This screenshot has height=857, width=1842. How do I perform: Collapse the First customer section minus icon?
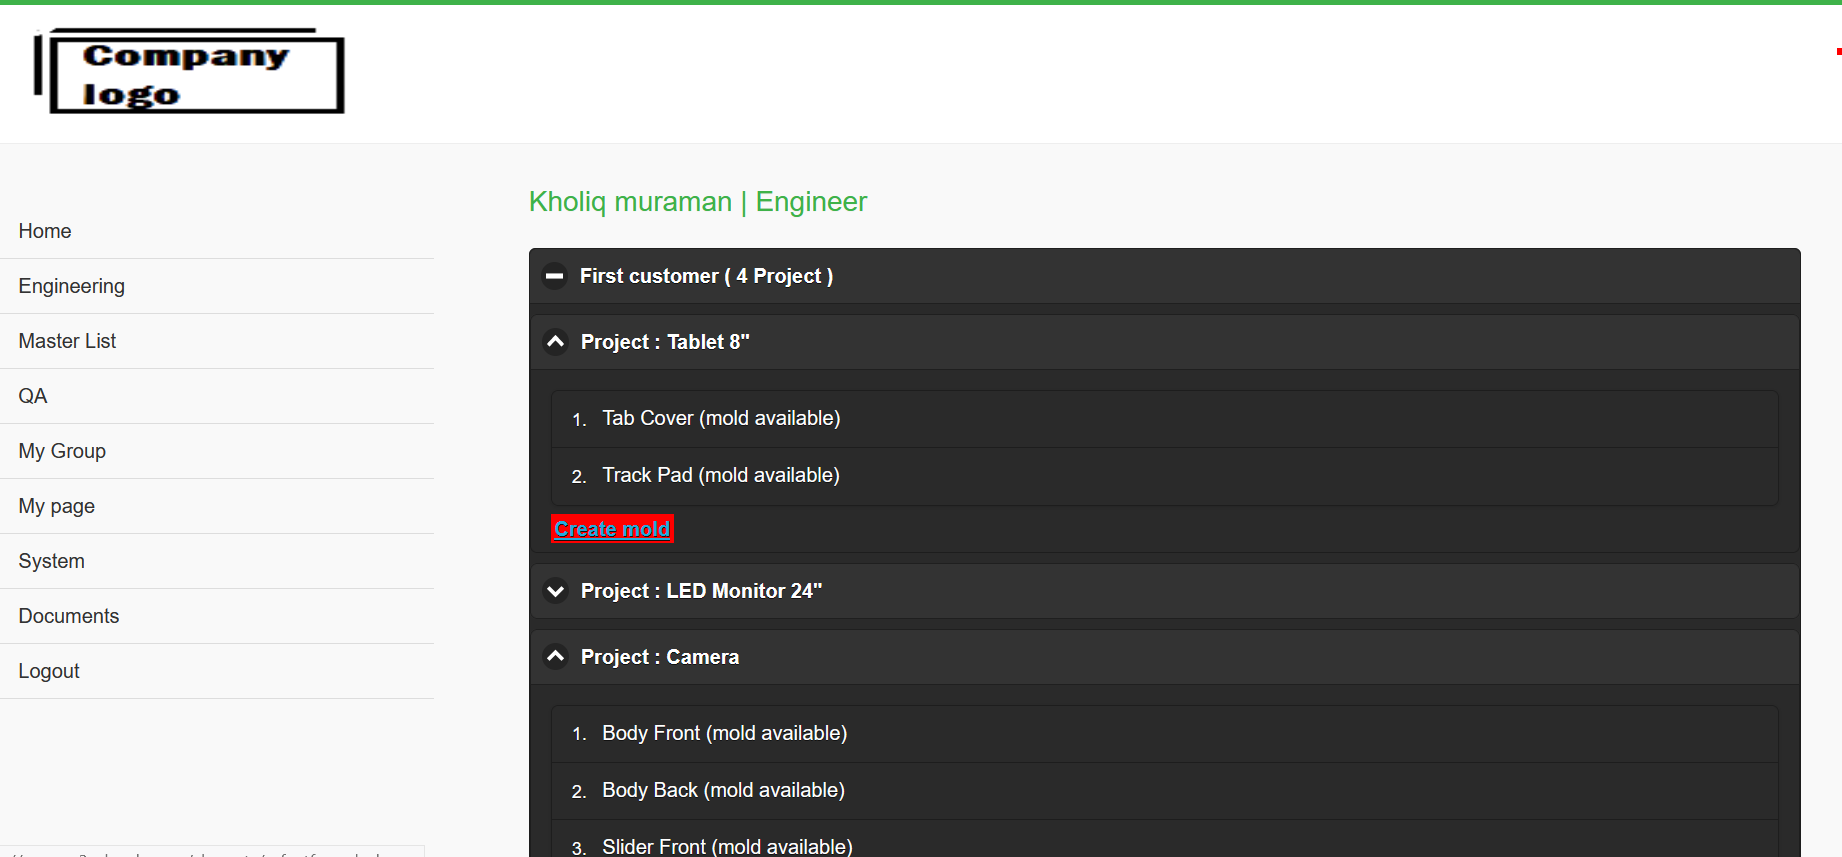coord(554,276)
